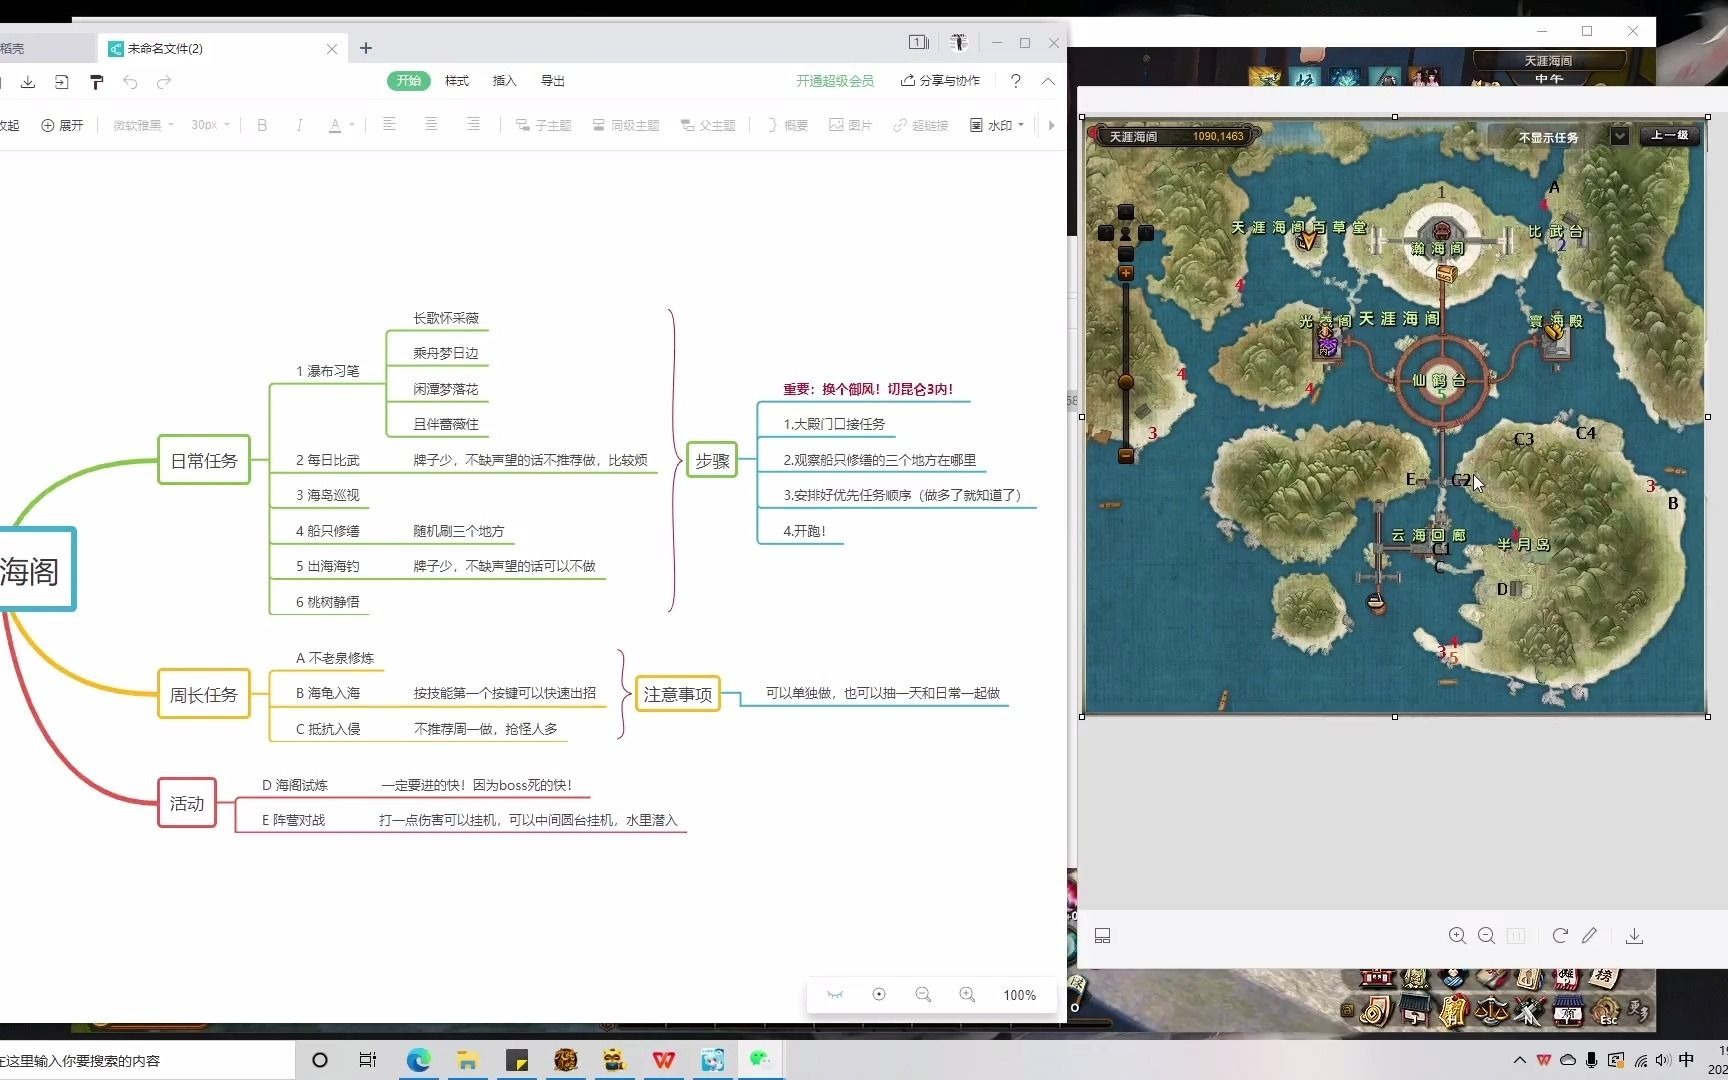Click the 'D 海阁试炼' topic text
The height and width of the screenshot is (1080, 1728).
295,785
